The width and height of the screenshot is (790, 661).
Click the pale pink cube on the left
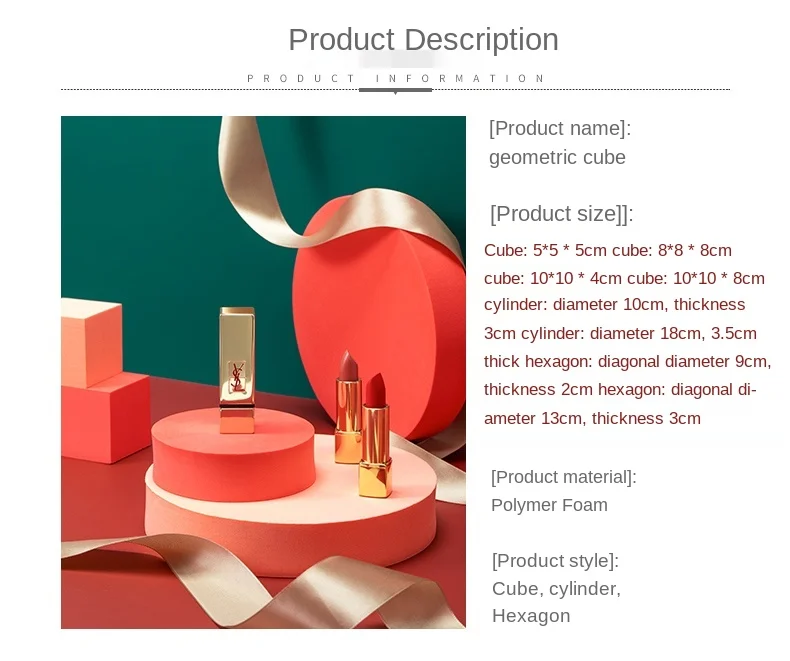click(91, 343)
